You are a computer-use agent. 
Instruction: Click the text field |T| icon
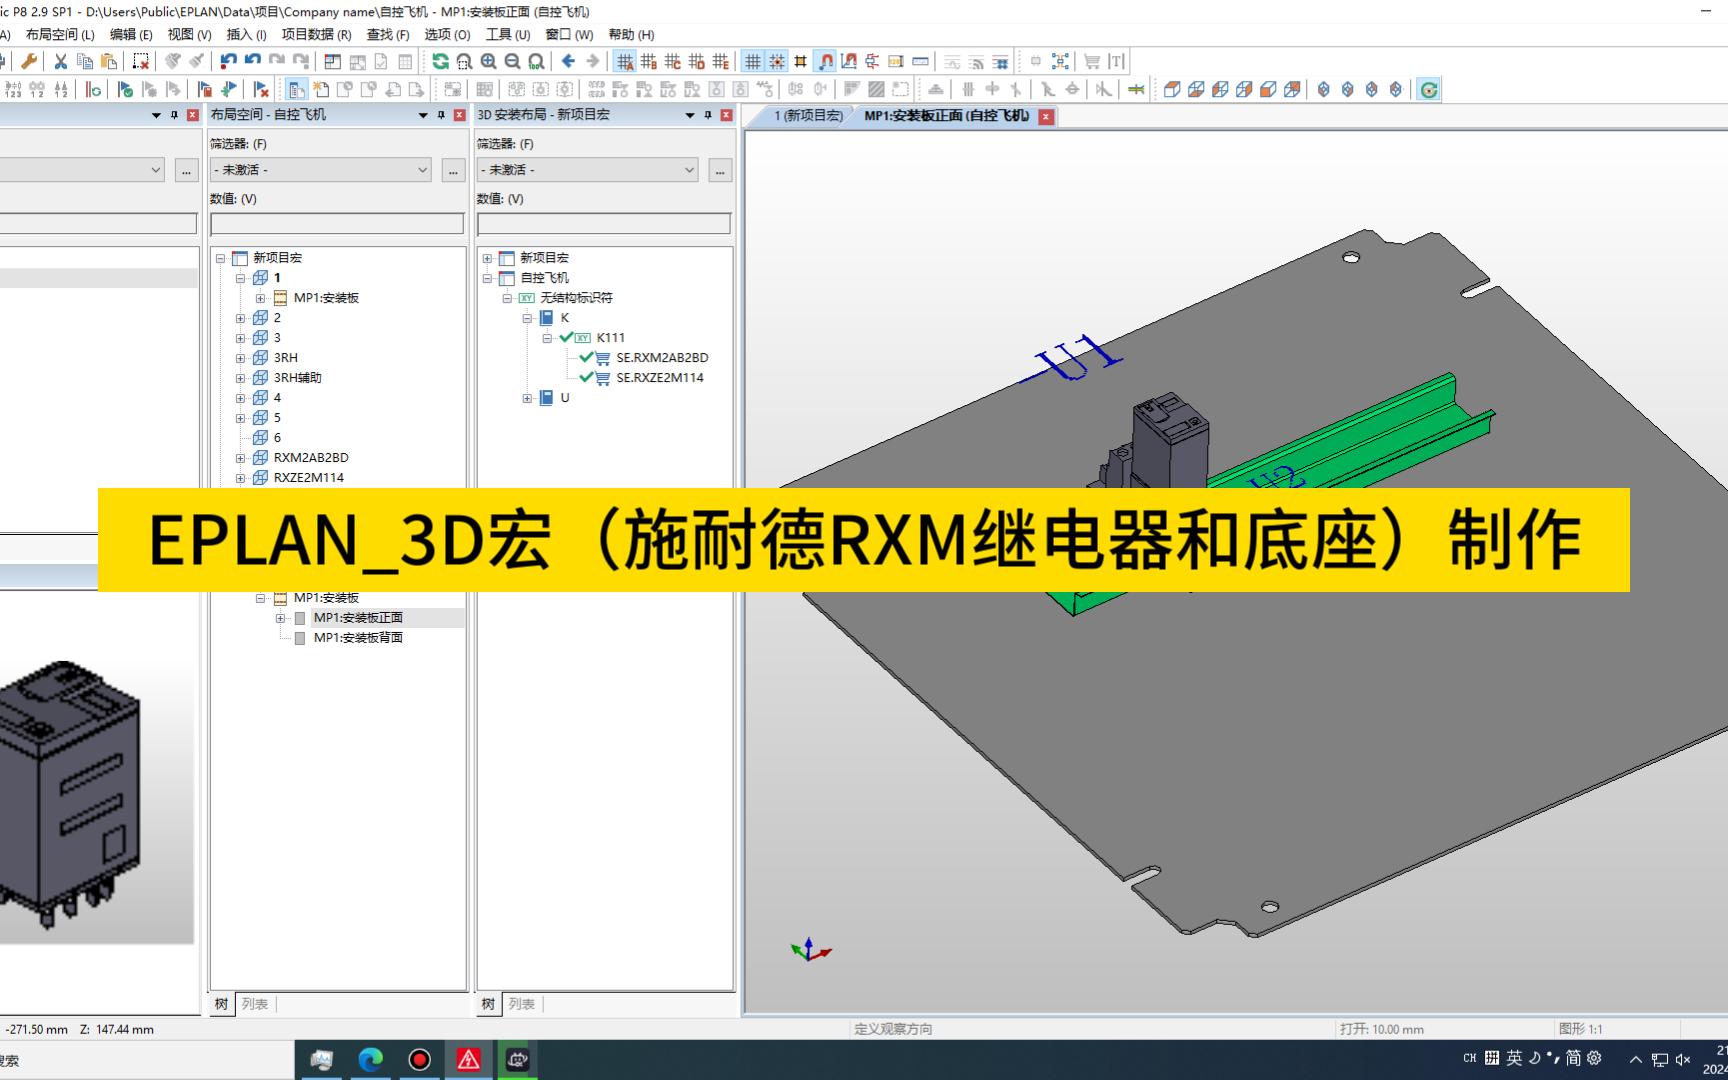[1116, 61]
